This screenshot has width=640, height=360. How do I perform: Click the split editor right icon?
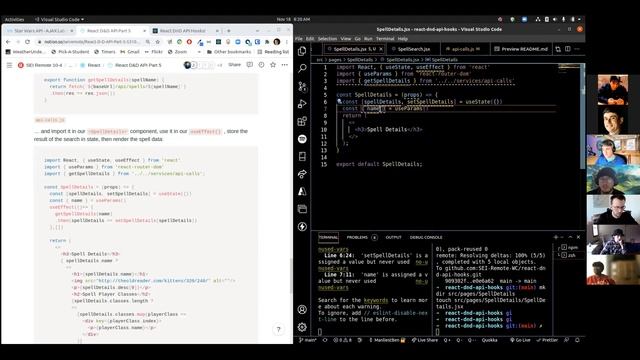point(568,49)
